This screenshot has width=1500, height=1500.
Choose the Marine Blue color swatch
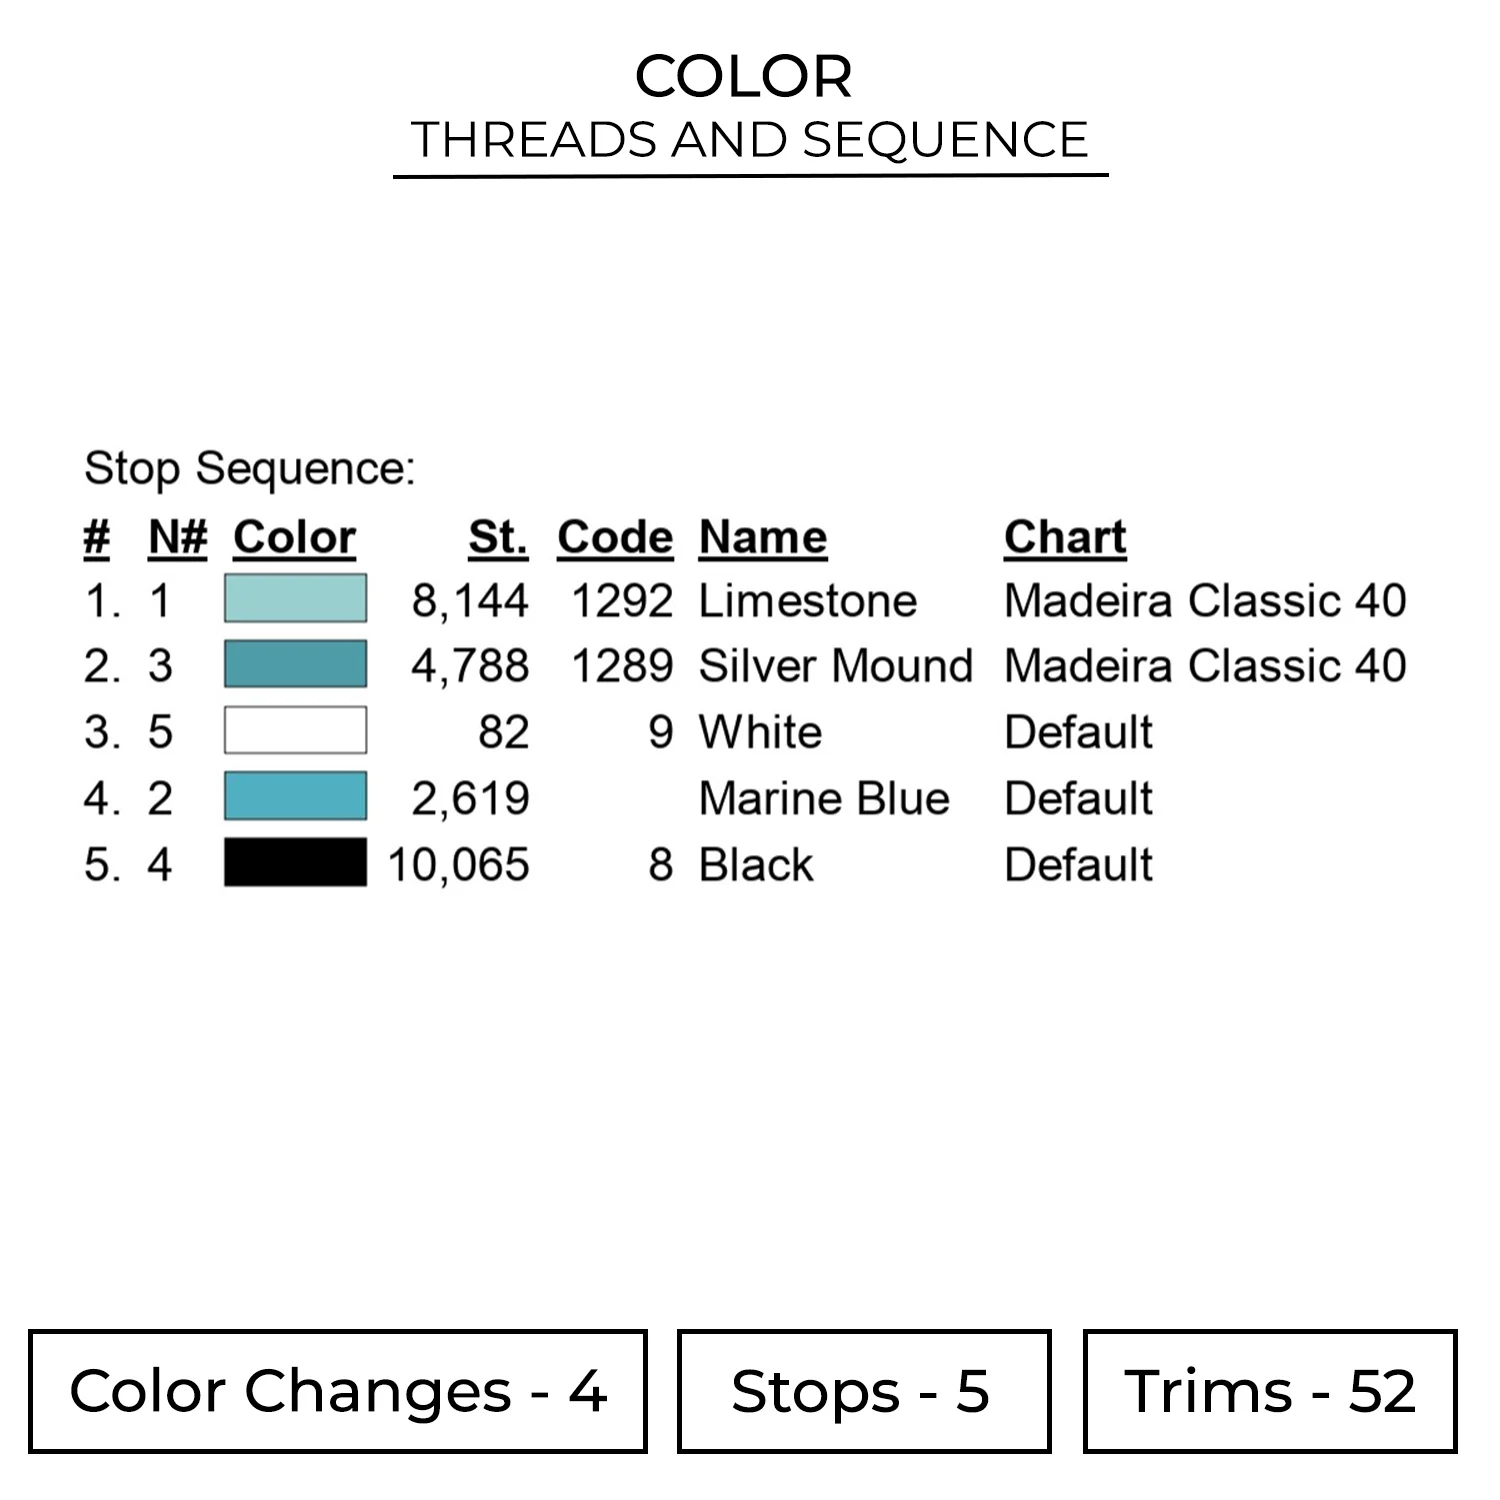tap(295, 797)
